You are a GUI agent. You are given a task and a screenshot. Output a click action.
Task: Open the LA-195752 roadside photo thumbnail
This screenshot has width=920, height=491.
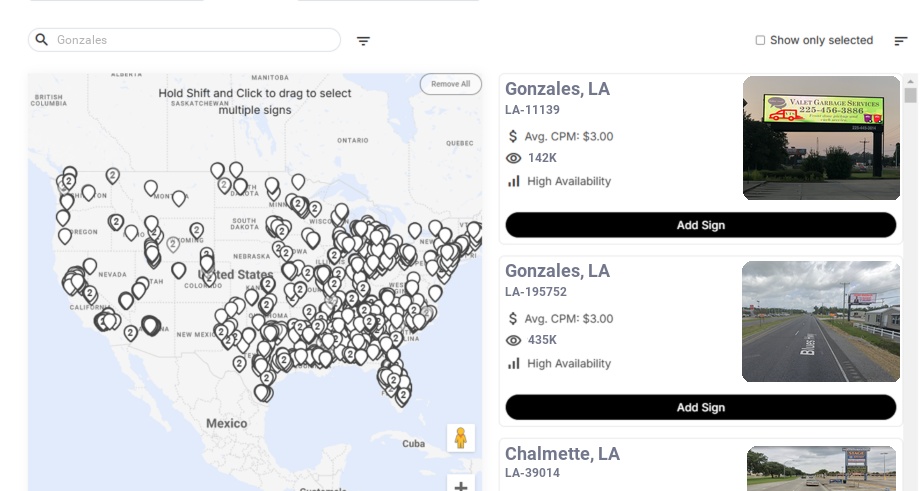821,321
